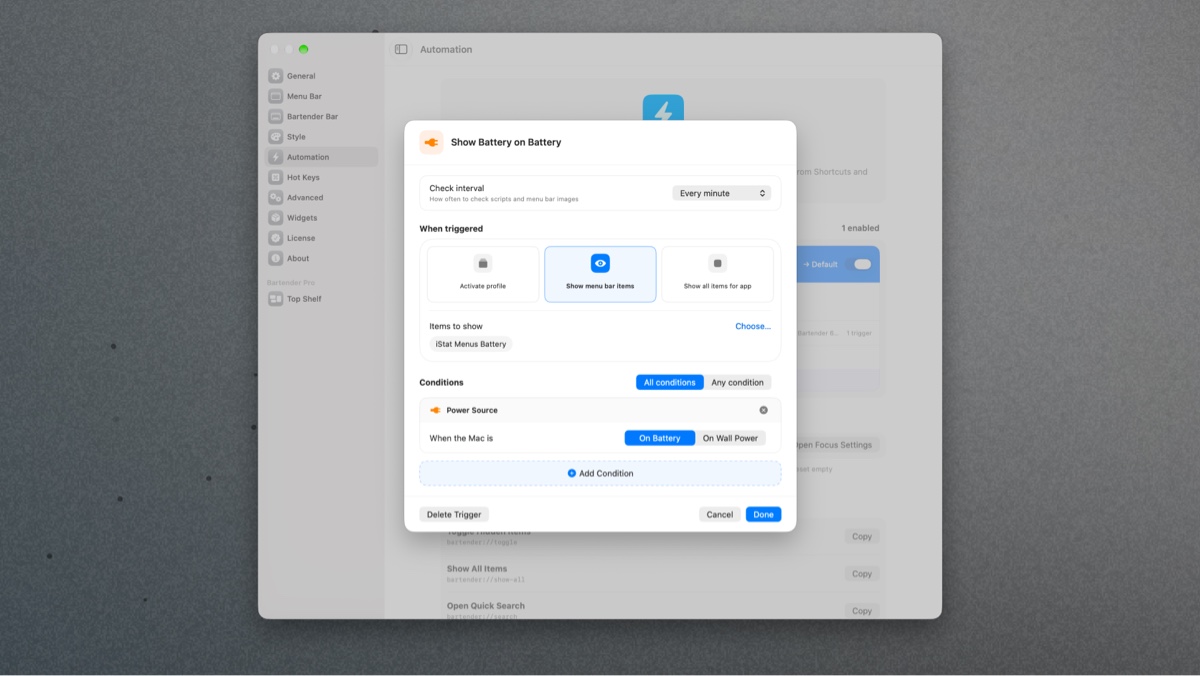The height and width of the screenshot is (676, 1200).
Task: Open Hot Keys via its sidebar icon
Action: click(275, 177)
